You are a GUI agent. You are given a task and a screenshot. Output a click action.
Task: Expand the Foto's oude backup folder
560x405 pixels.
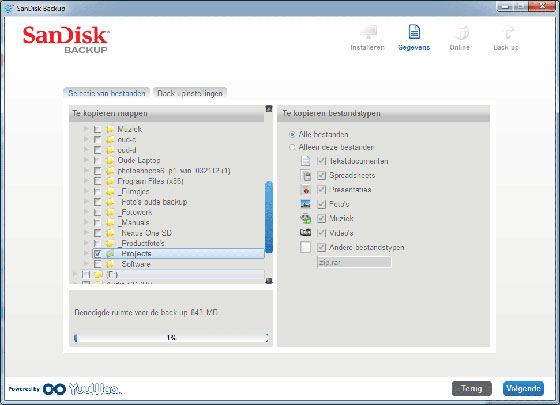click(86, 201)
